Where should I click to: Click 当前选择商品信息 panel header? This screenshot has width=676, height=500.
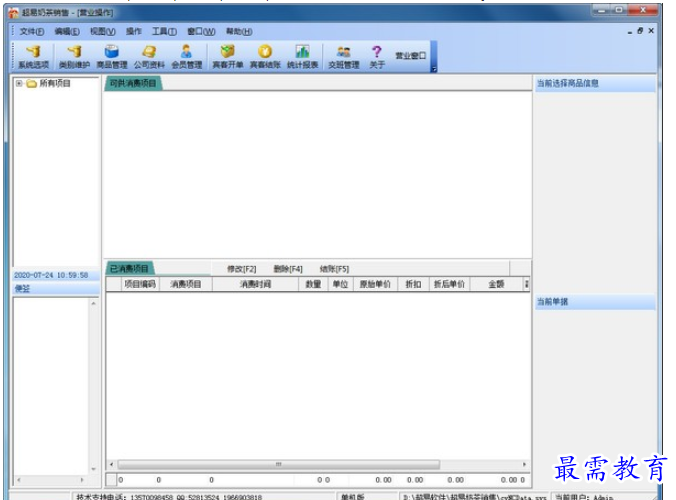(595, 83)
